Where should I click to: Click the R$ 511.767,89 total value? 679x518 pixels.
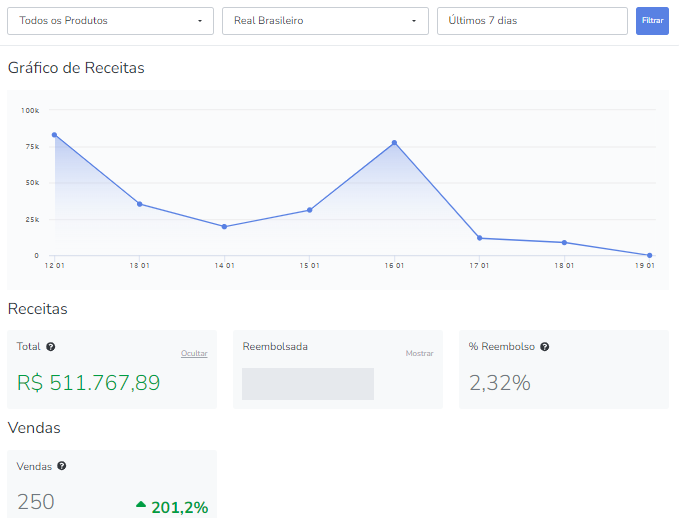click(88, 383)
